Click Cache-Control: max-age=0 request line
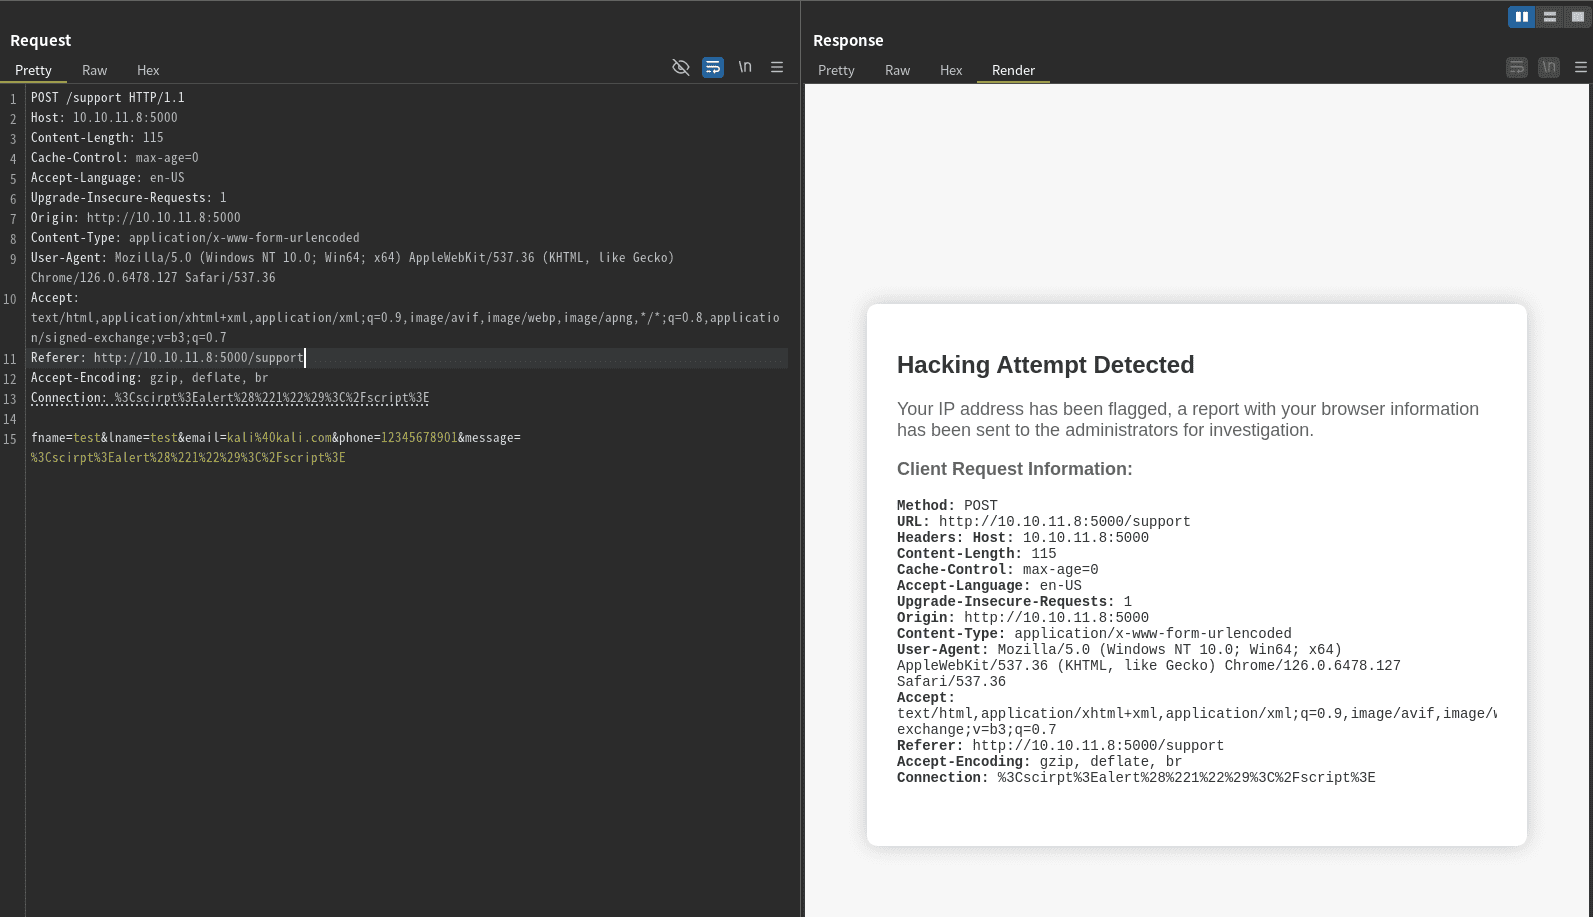Image resolution: width=1593 pixels, height=917 pixels. 114,158
